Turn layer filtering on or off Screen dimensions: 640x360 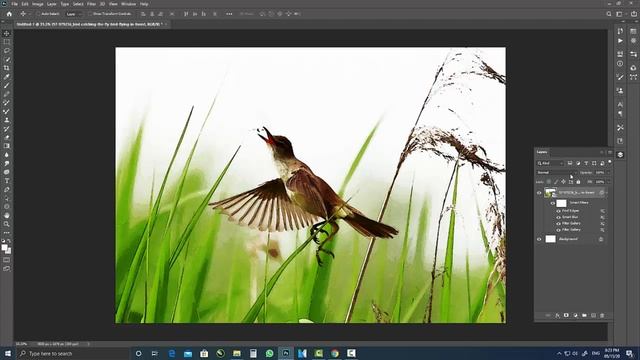click(609, 162)
